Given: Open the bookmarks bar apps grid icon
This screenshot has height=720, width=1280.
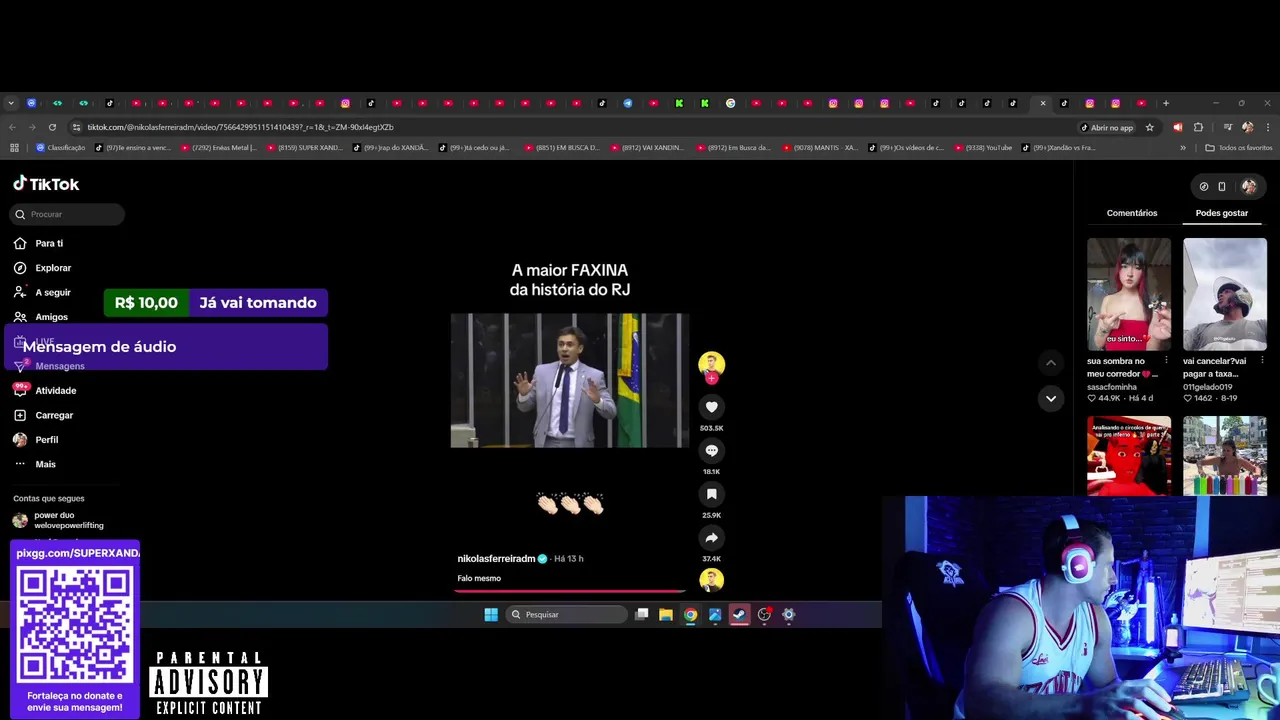Looking at the screenshot, I should click(14, 148).
